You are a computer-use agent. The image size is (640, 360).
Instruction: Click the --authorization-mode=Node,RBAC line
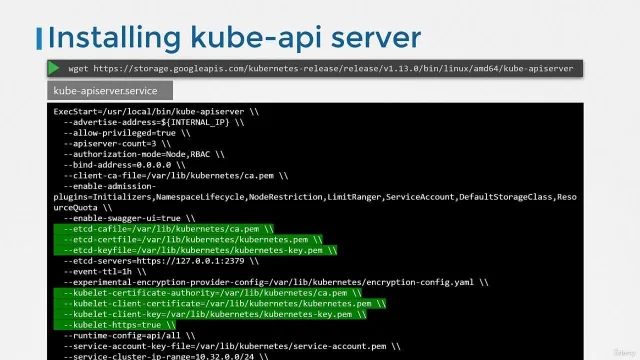[x=144, y=154]
